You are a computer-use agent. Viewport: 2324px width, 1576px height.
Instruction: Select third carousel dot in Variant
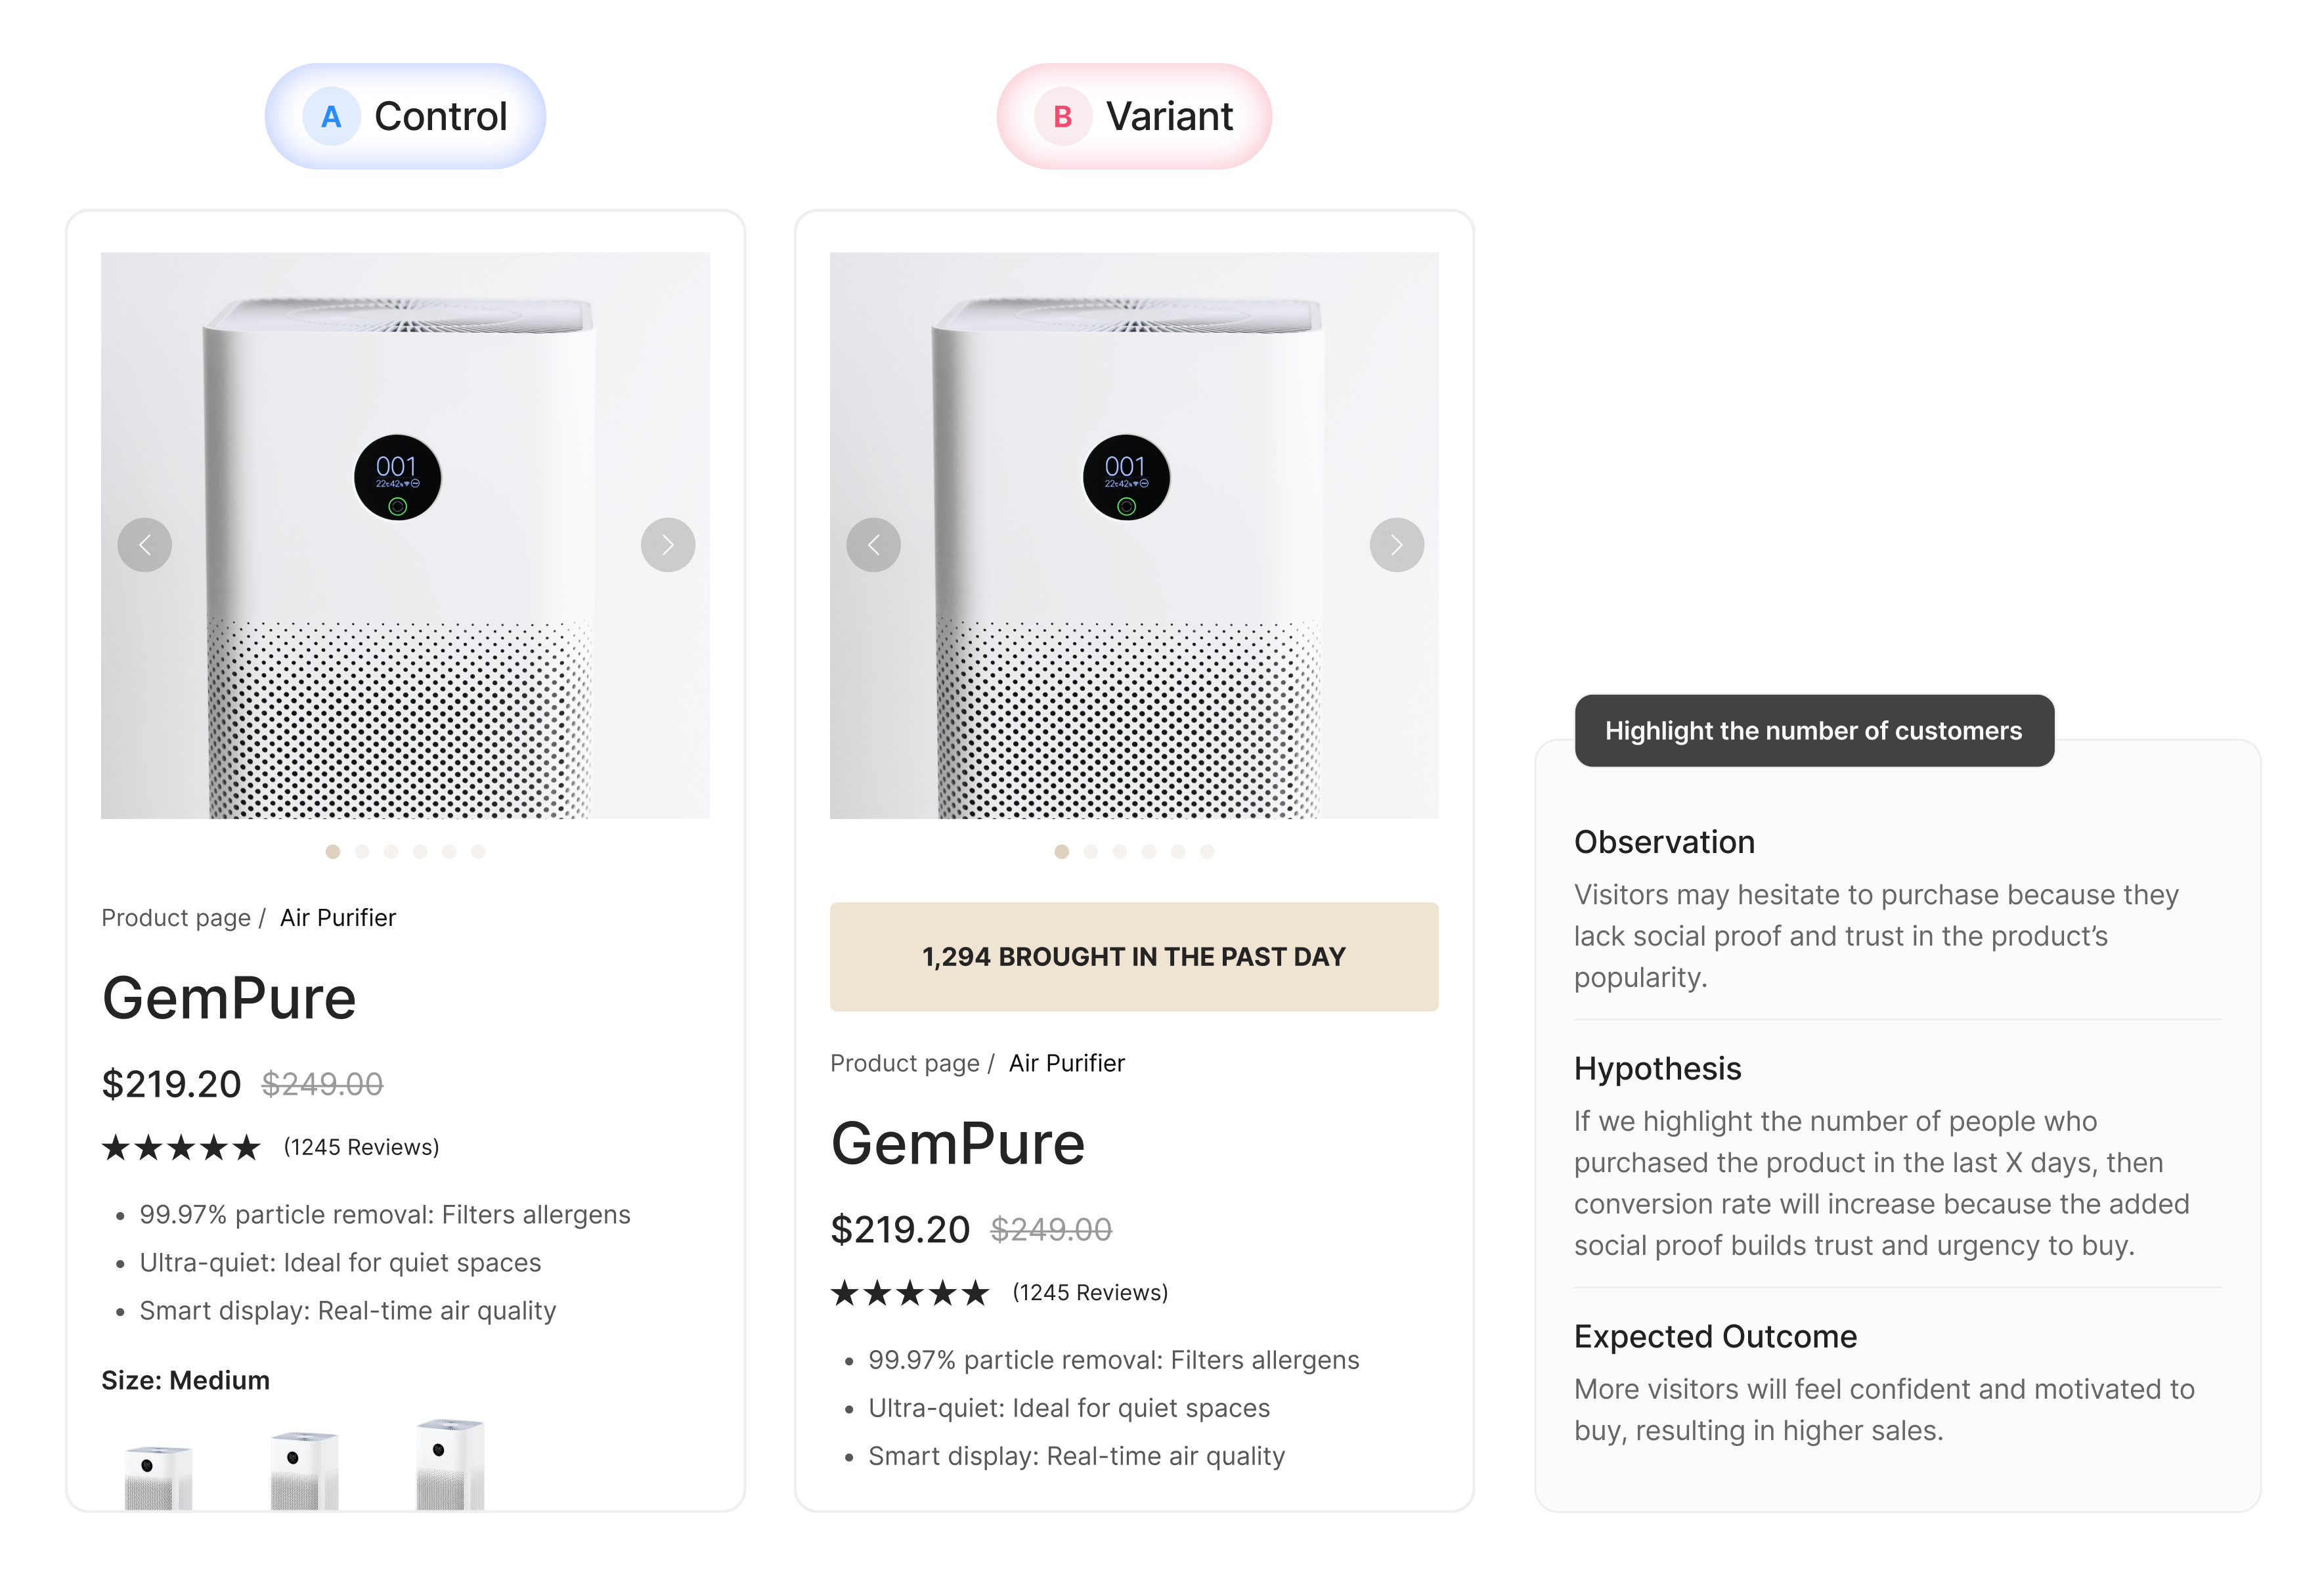click(x=1120, y=852)
